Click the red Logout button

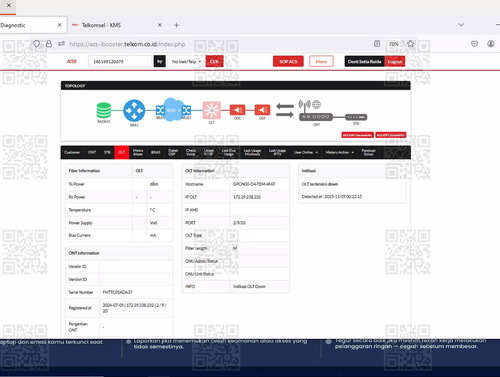tap(395, 61)
